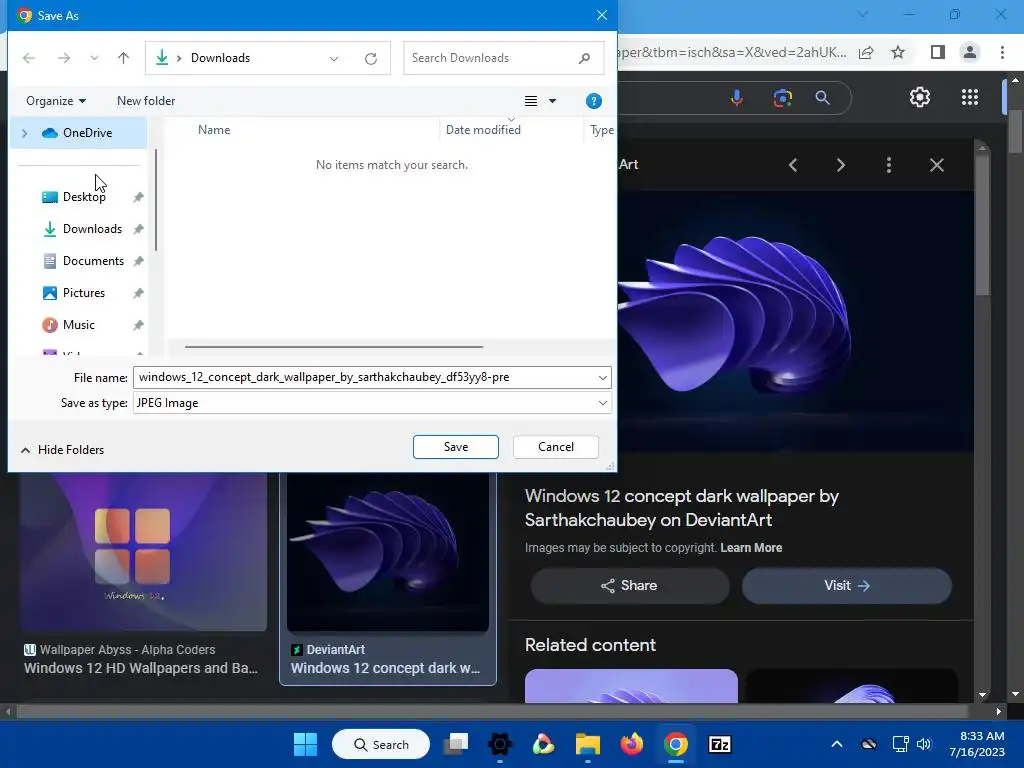Close the Save As dialog
Image resolution: width=1024 pixels, height=768 pixels.
(x=601, y=15)
